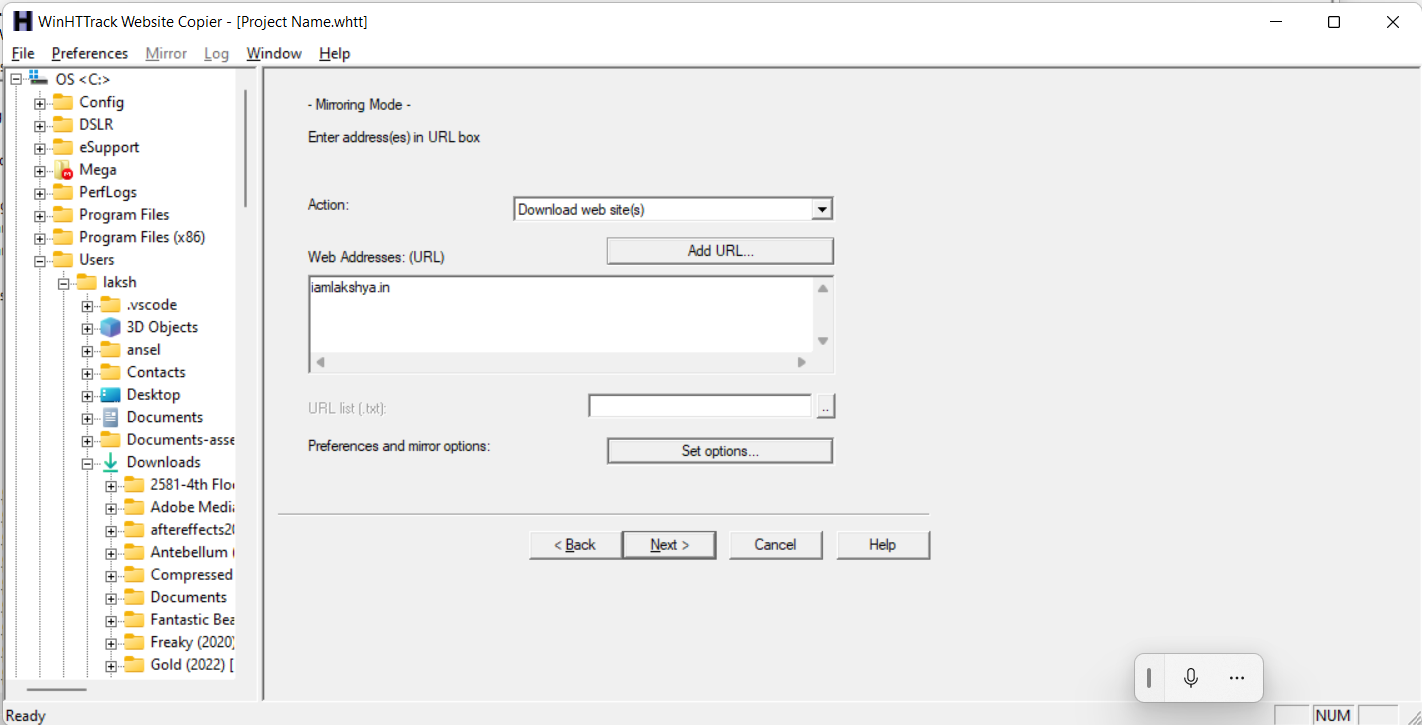
Task: Click the Users folder icon
Action: pyautogui.click(x=63, y=260)
